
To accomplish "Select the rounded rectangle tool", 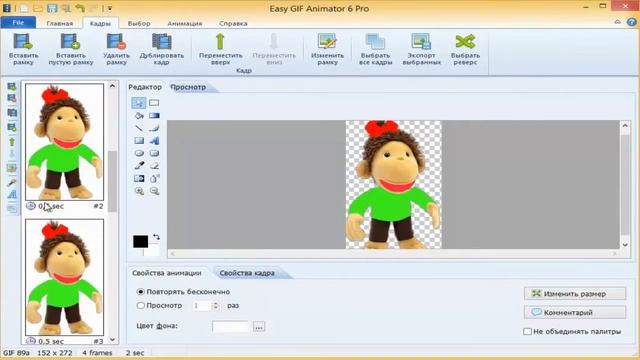I will (x=154, y=153).
